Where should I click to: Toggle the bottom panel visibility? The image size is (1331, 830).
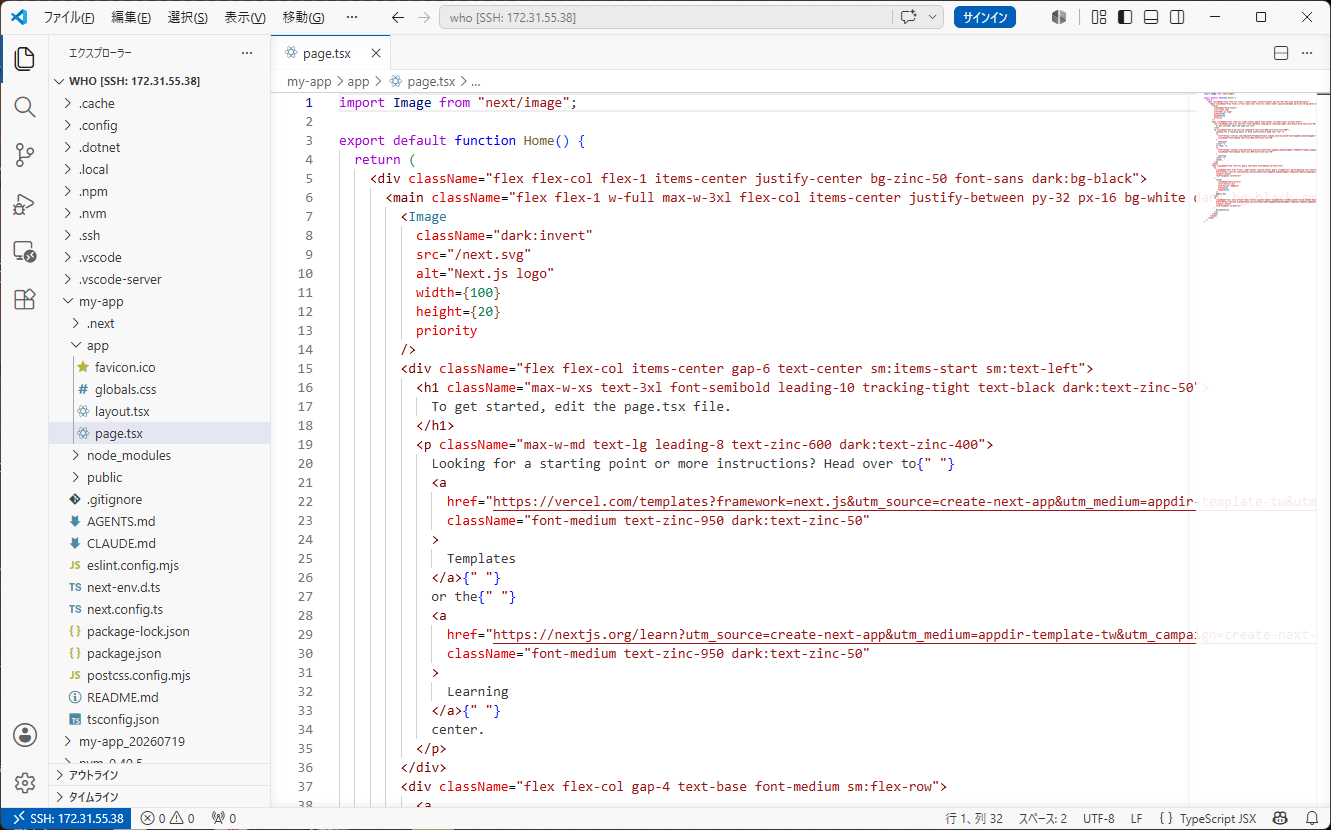coord(1151,17)
